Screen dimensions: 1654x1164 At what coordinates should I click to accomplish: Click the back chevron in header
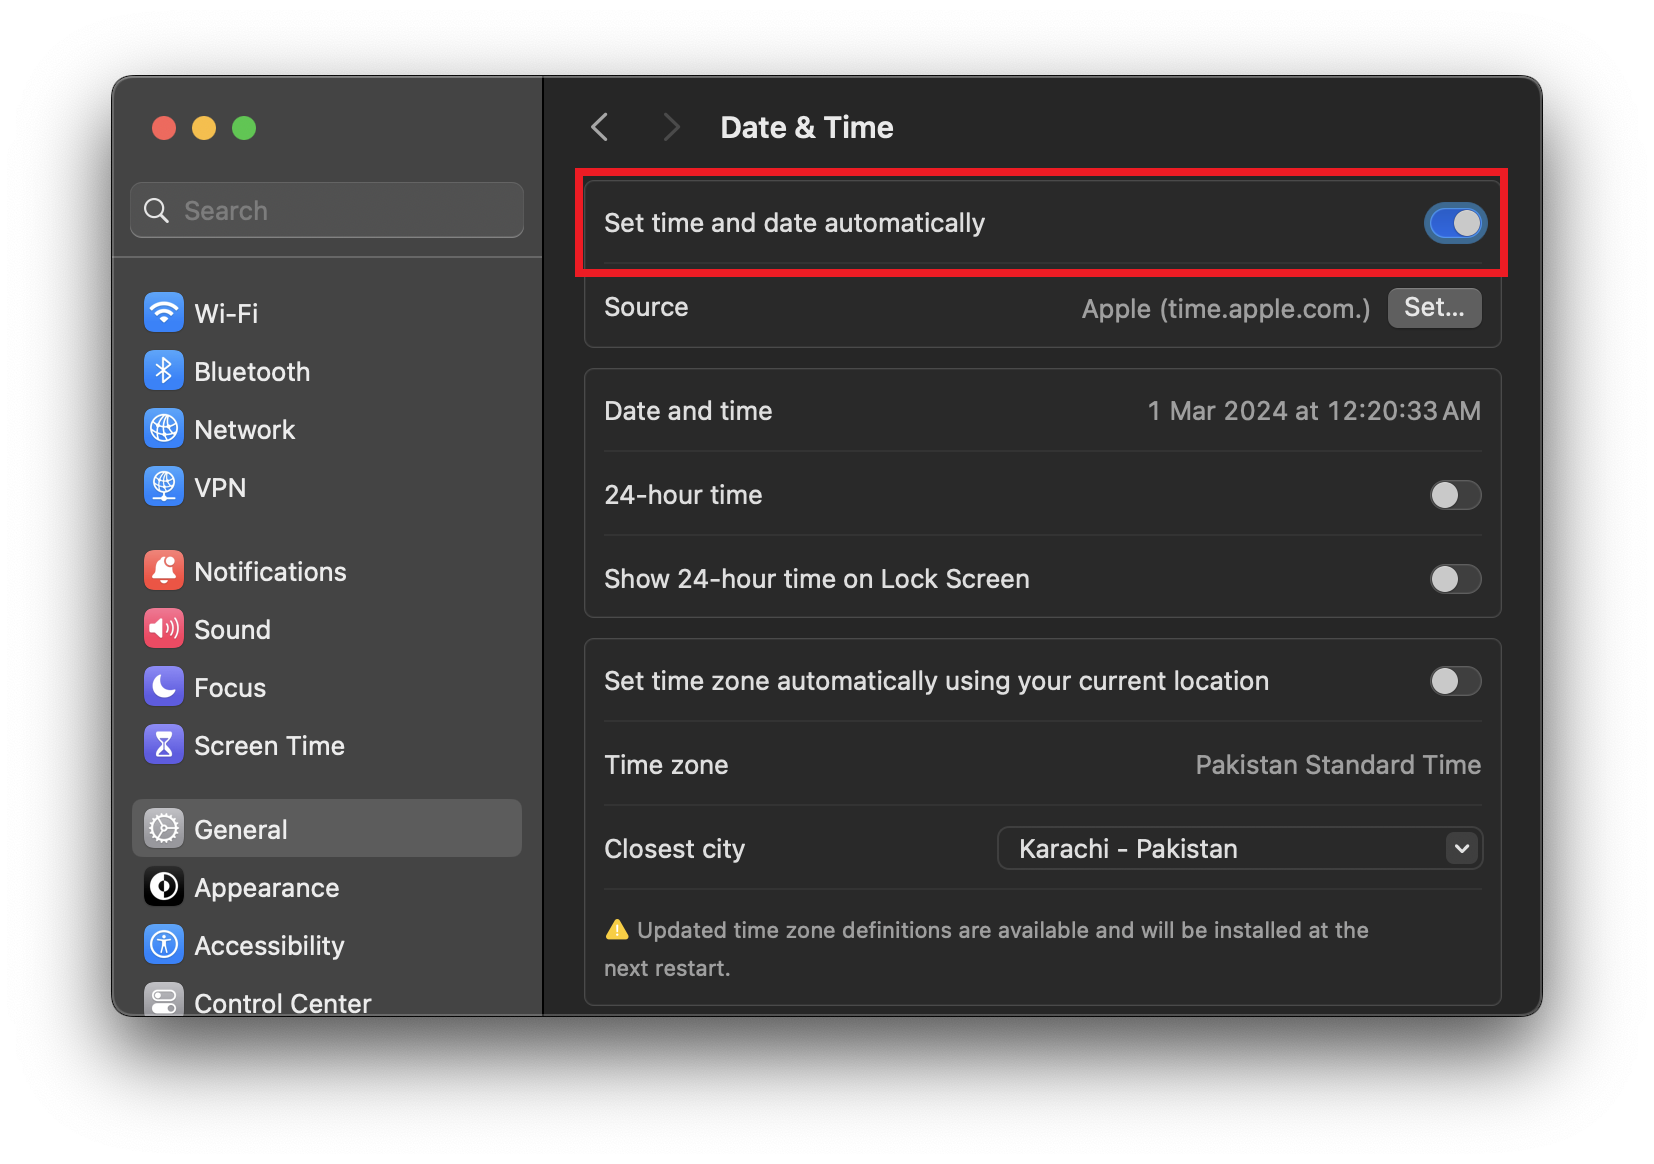[600, 127]
